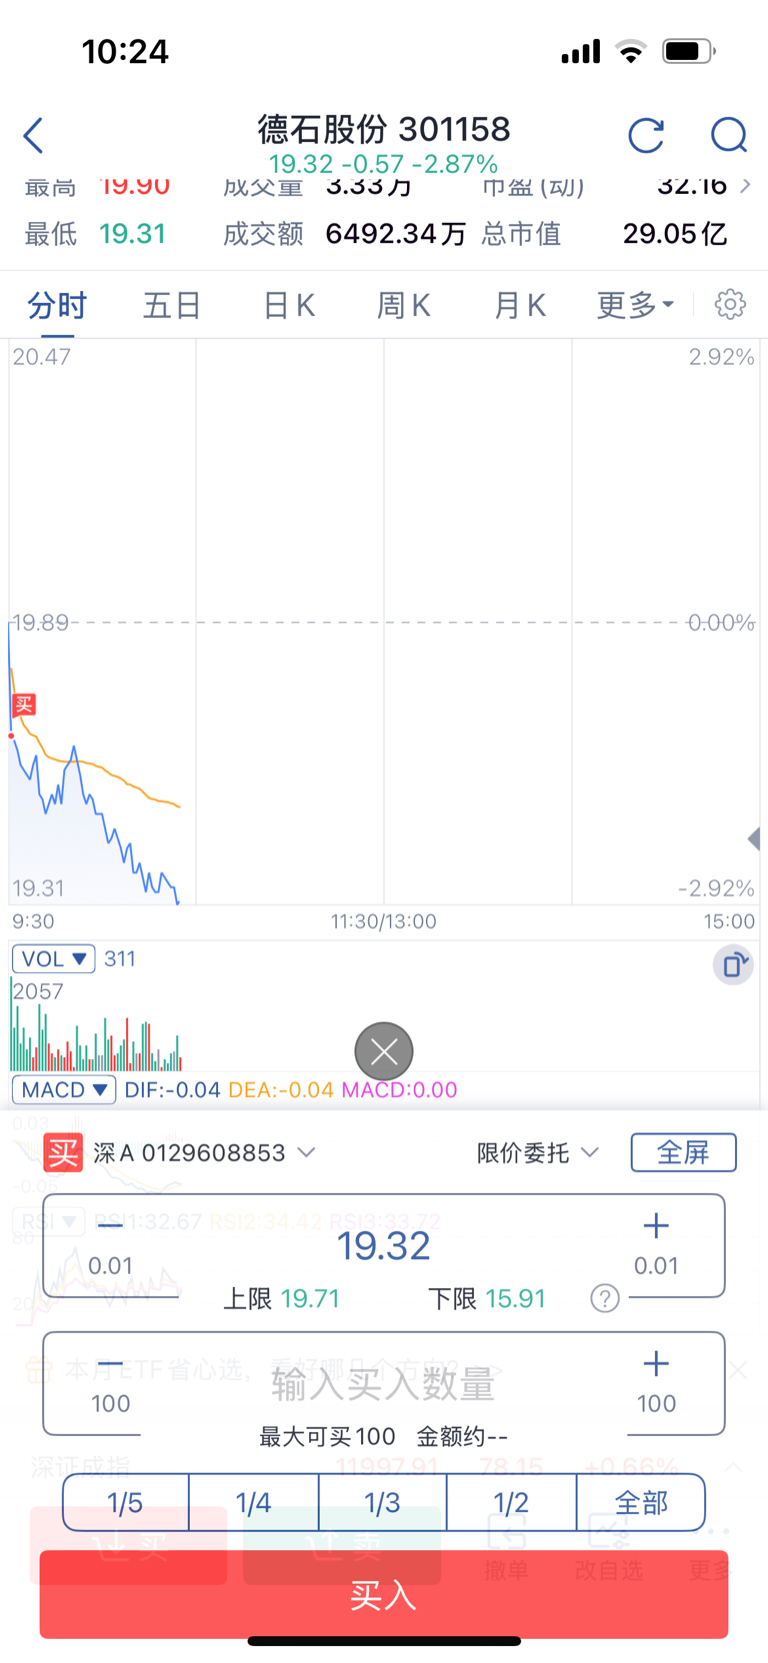
Task: Open the VOL indicator dropdown
Action: pos(54,959)
